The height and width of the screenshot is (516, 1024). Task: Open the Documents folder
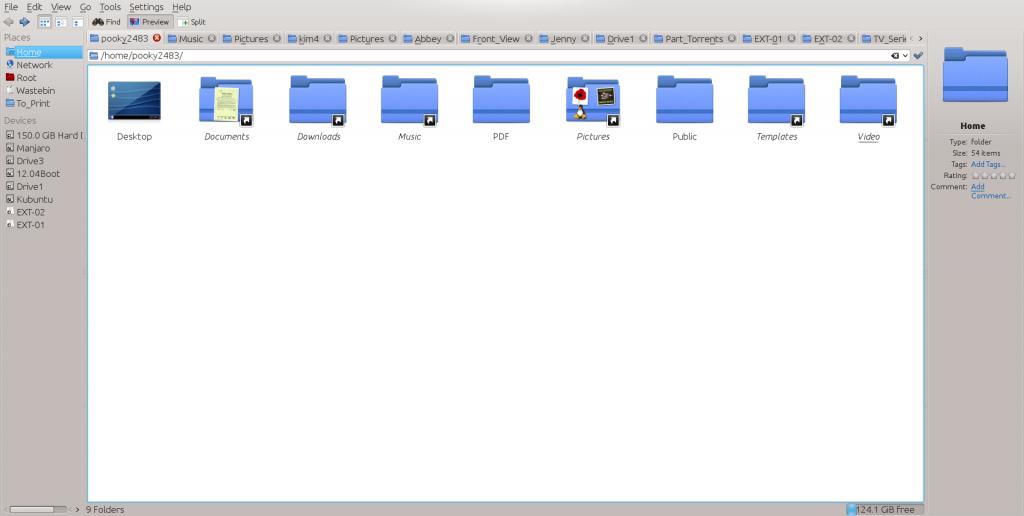(226, 101)
